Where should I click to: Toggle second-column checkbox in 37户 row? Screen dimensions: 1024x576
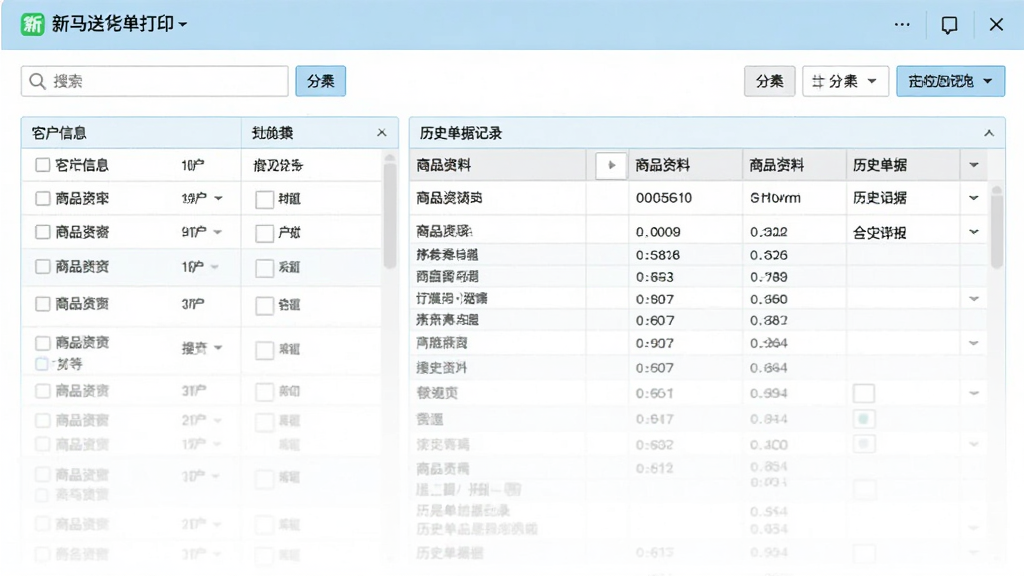coord(264,306)
